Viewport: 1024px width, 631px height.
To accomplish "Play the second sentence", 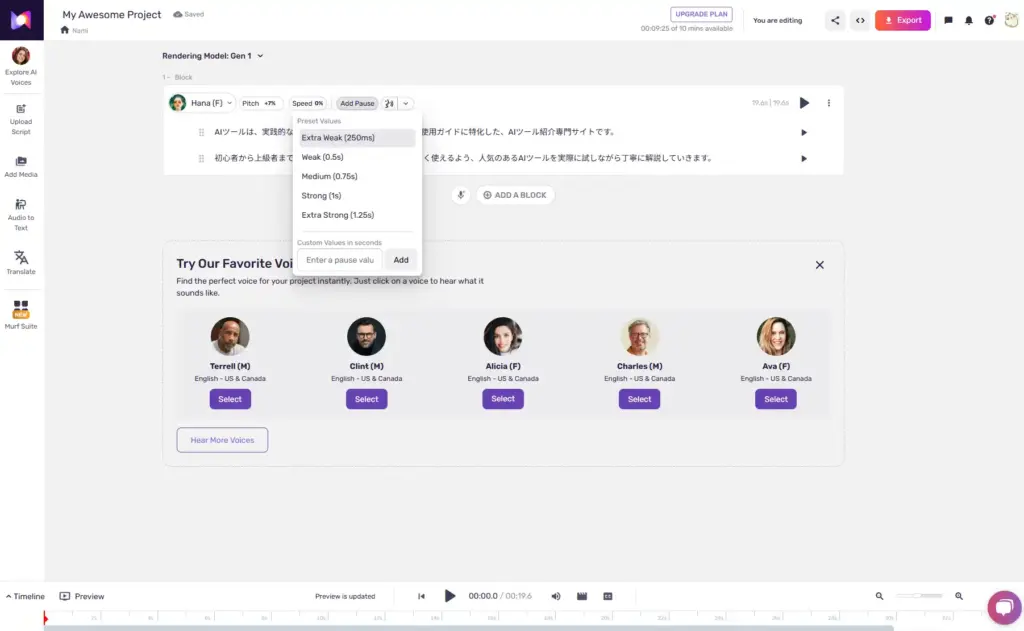I will tap(804, 159).
